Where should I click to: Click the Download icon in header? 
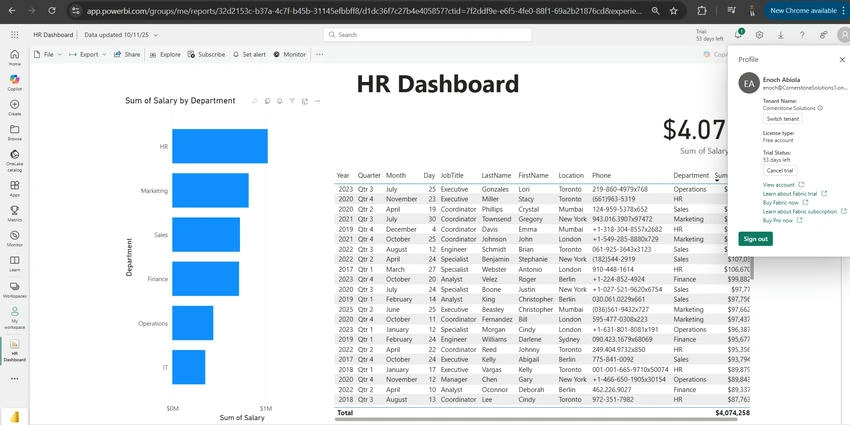pos(781,35)
